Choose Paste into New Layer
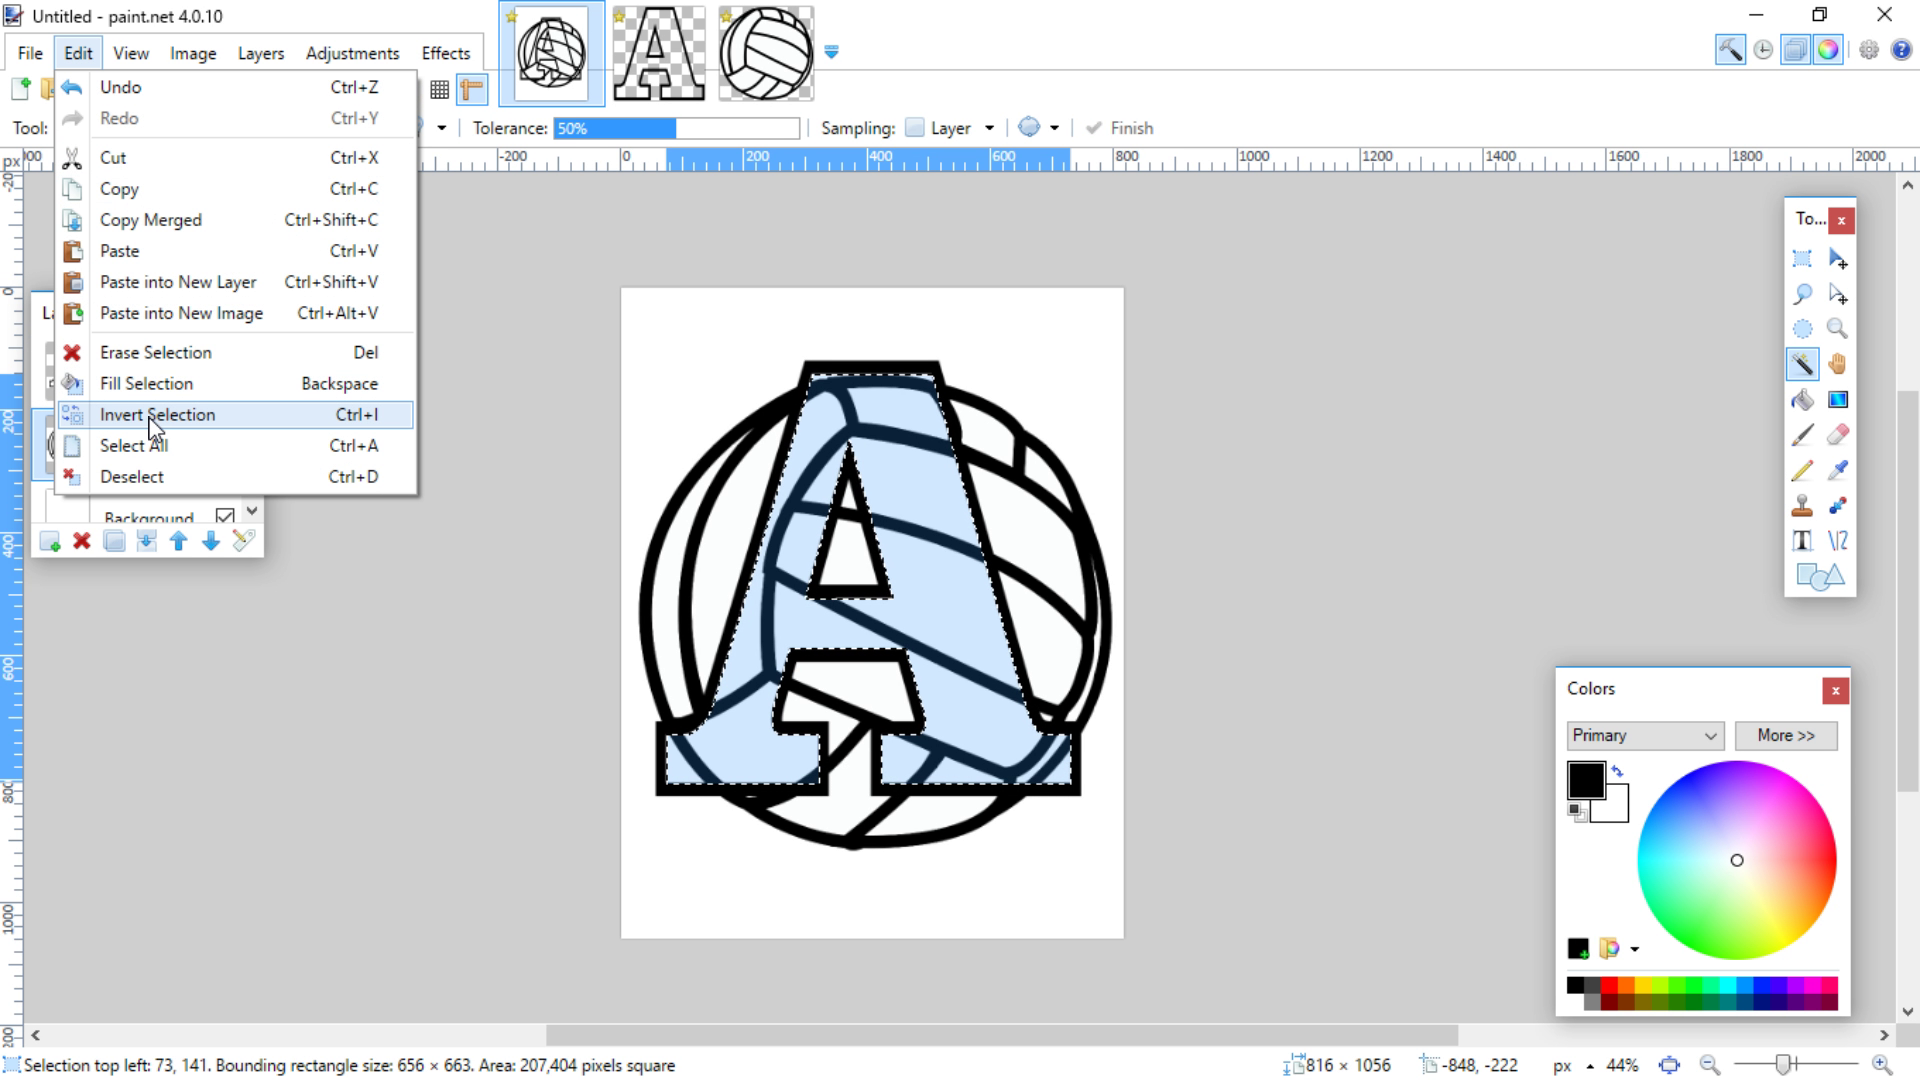The width and height of the screenshot is (1920, 1080). pyautogui.click(x=235, y=282)
